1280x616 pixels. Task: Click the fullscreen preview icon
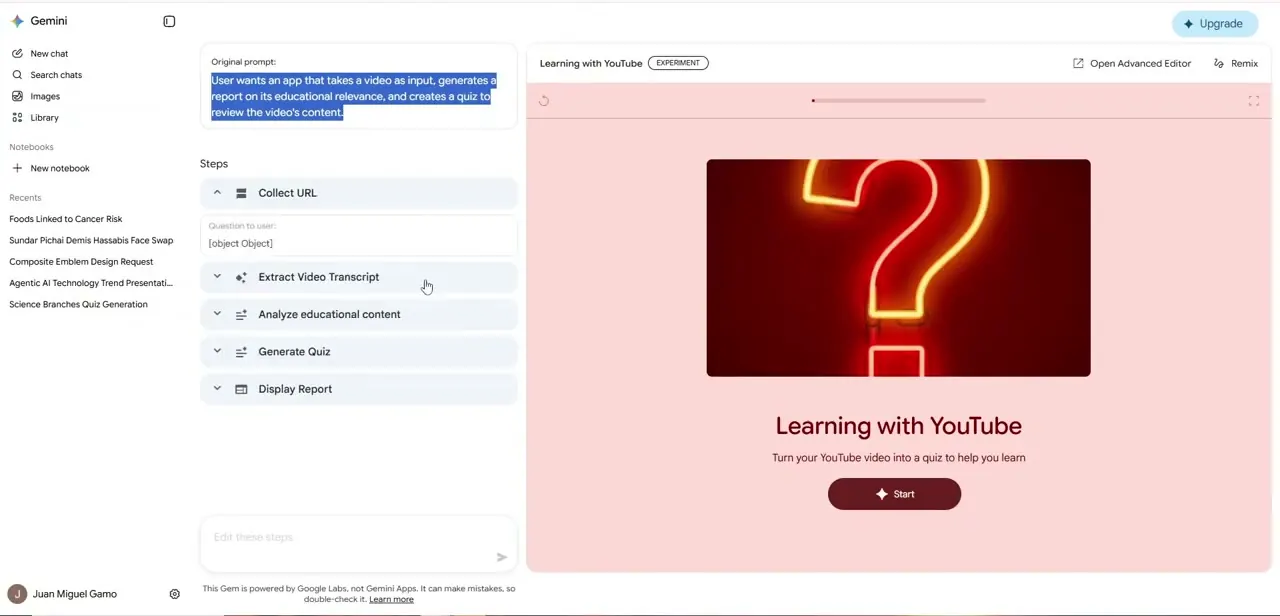(x=1254, y=101)
